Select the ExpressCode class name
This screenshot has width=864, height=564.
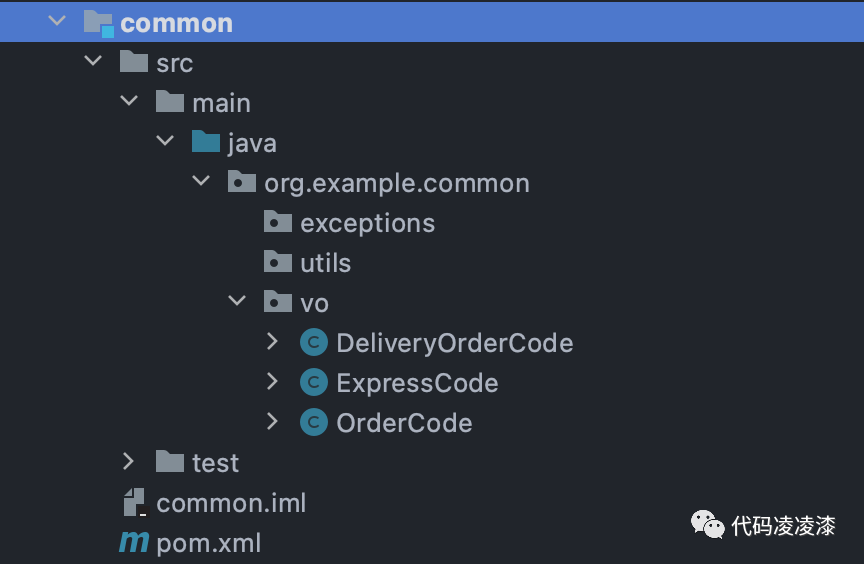coord(417,383)
